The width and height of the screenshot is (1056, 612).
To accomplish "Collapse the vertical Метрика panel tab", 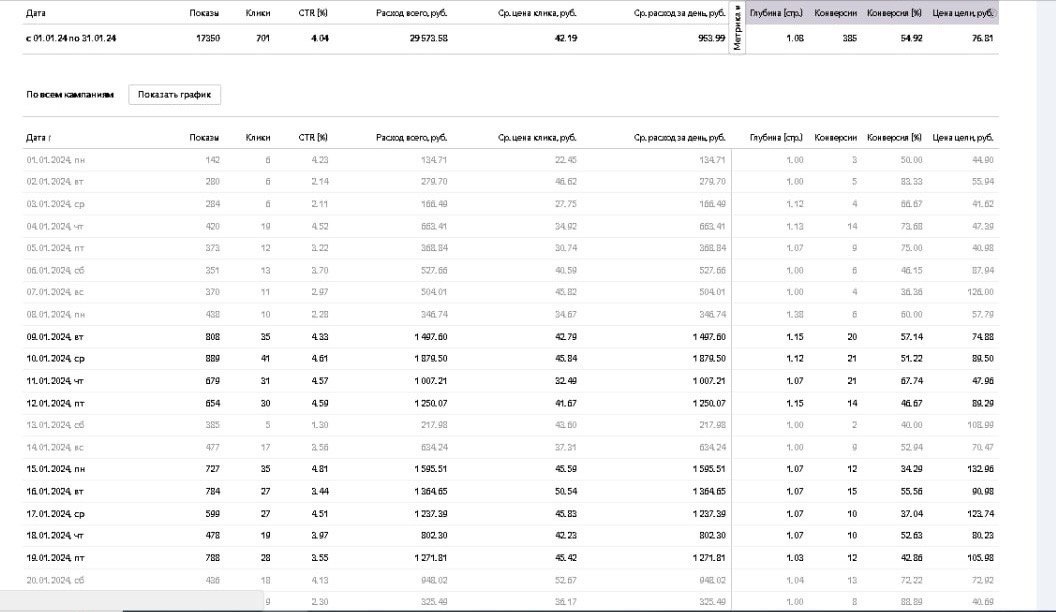I will [x=737, y=28].
